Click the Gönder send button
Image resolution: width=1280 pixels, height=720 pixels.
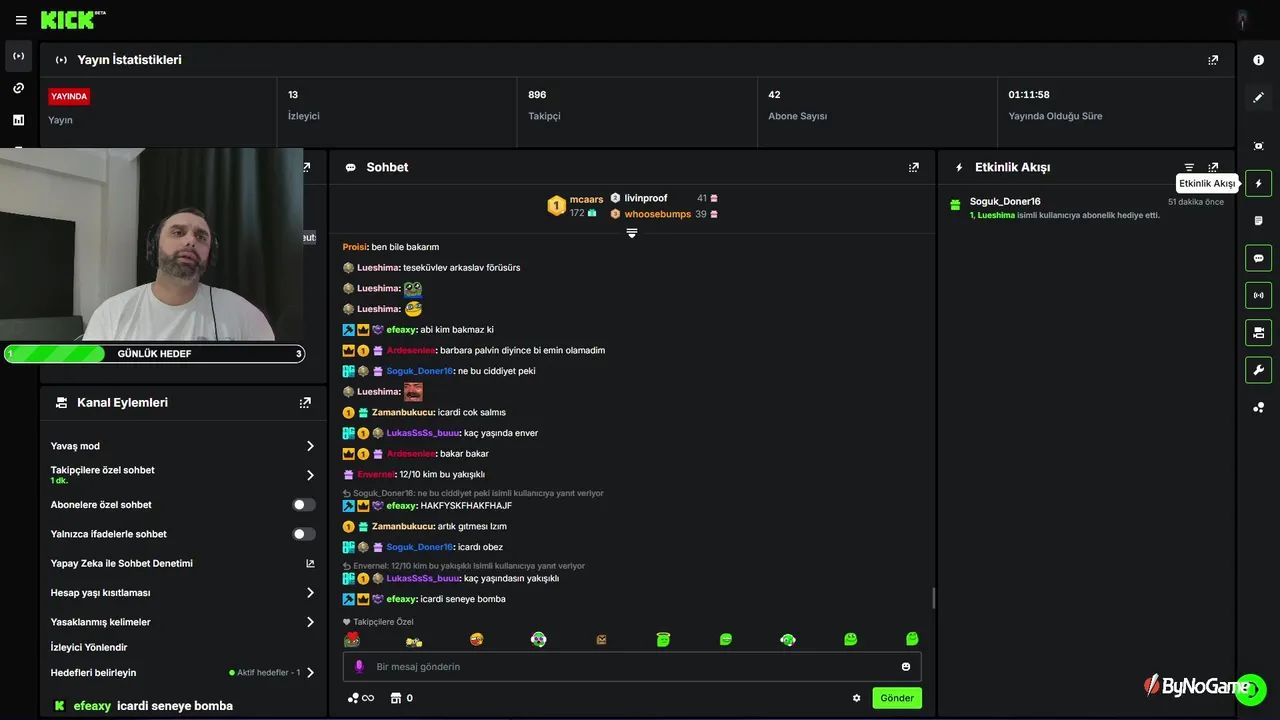tap(897, 698)
